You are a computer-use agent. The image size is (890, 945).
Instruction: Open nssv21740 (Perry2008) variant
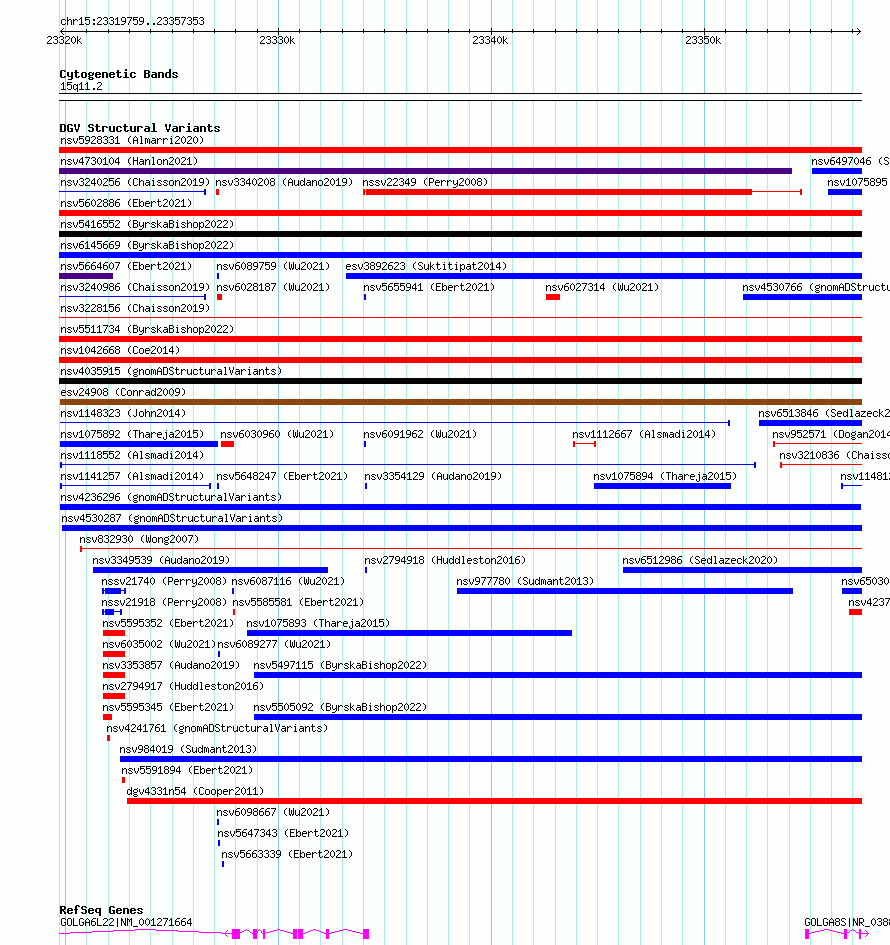coord(164,582)
